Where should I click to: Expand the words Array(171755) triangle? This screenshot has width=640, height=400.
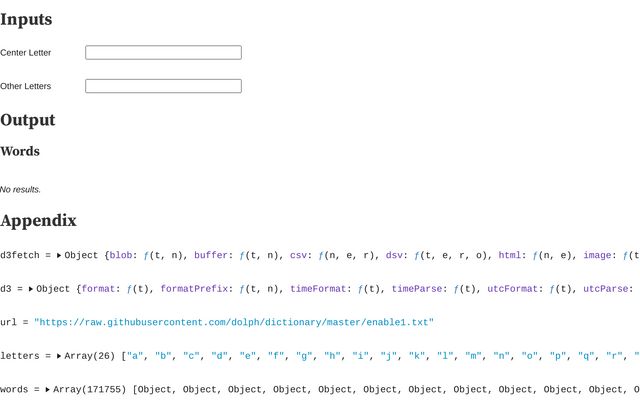coord(47,389)
